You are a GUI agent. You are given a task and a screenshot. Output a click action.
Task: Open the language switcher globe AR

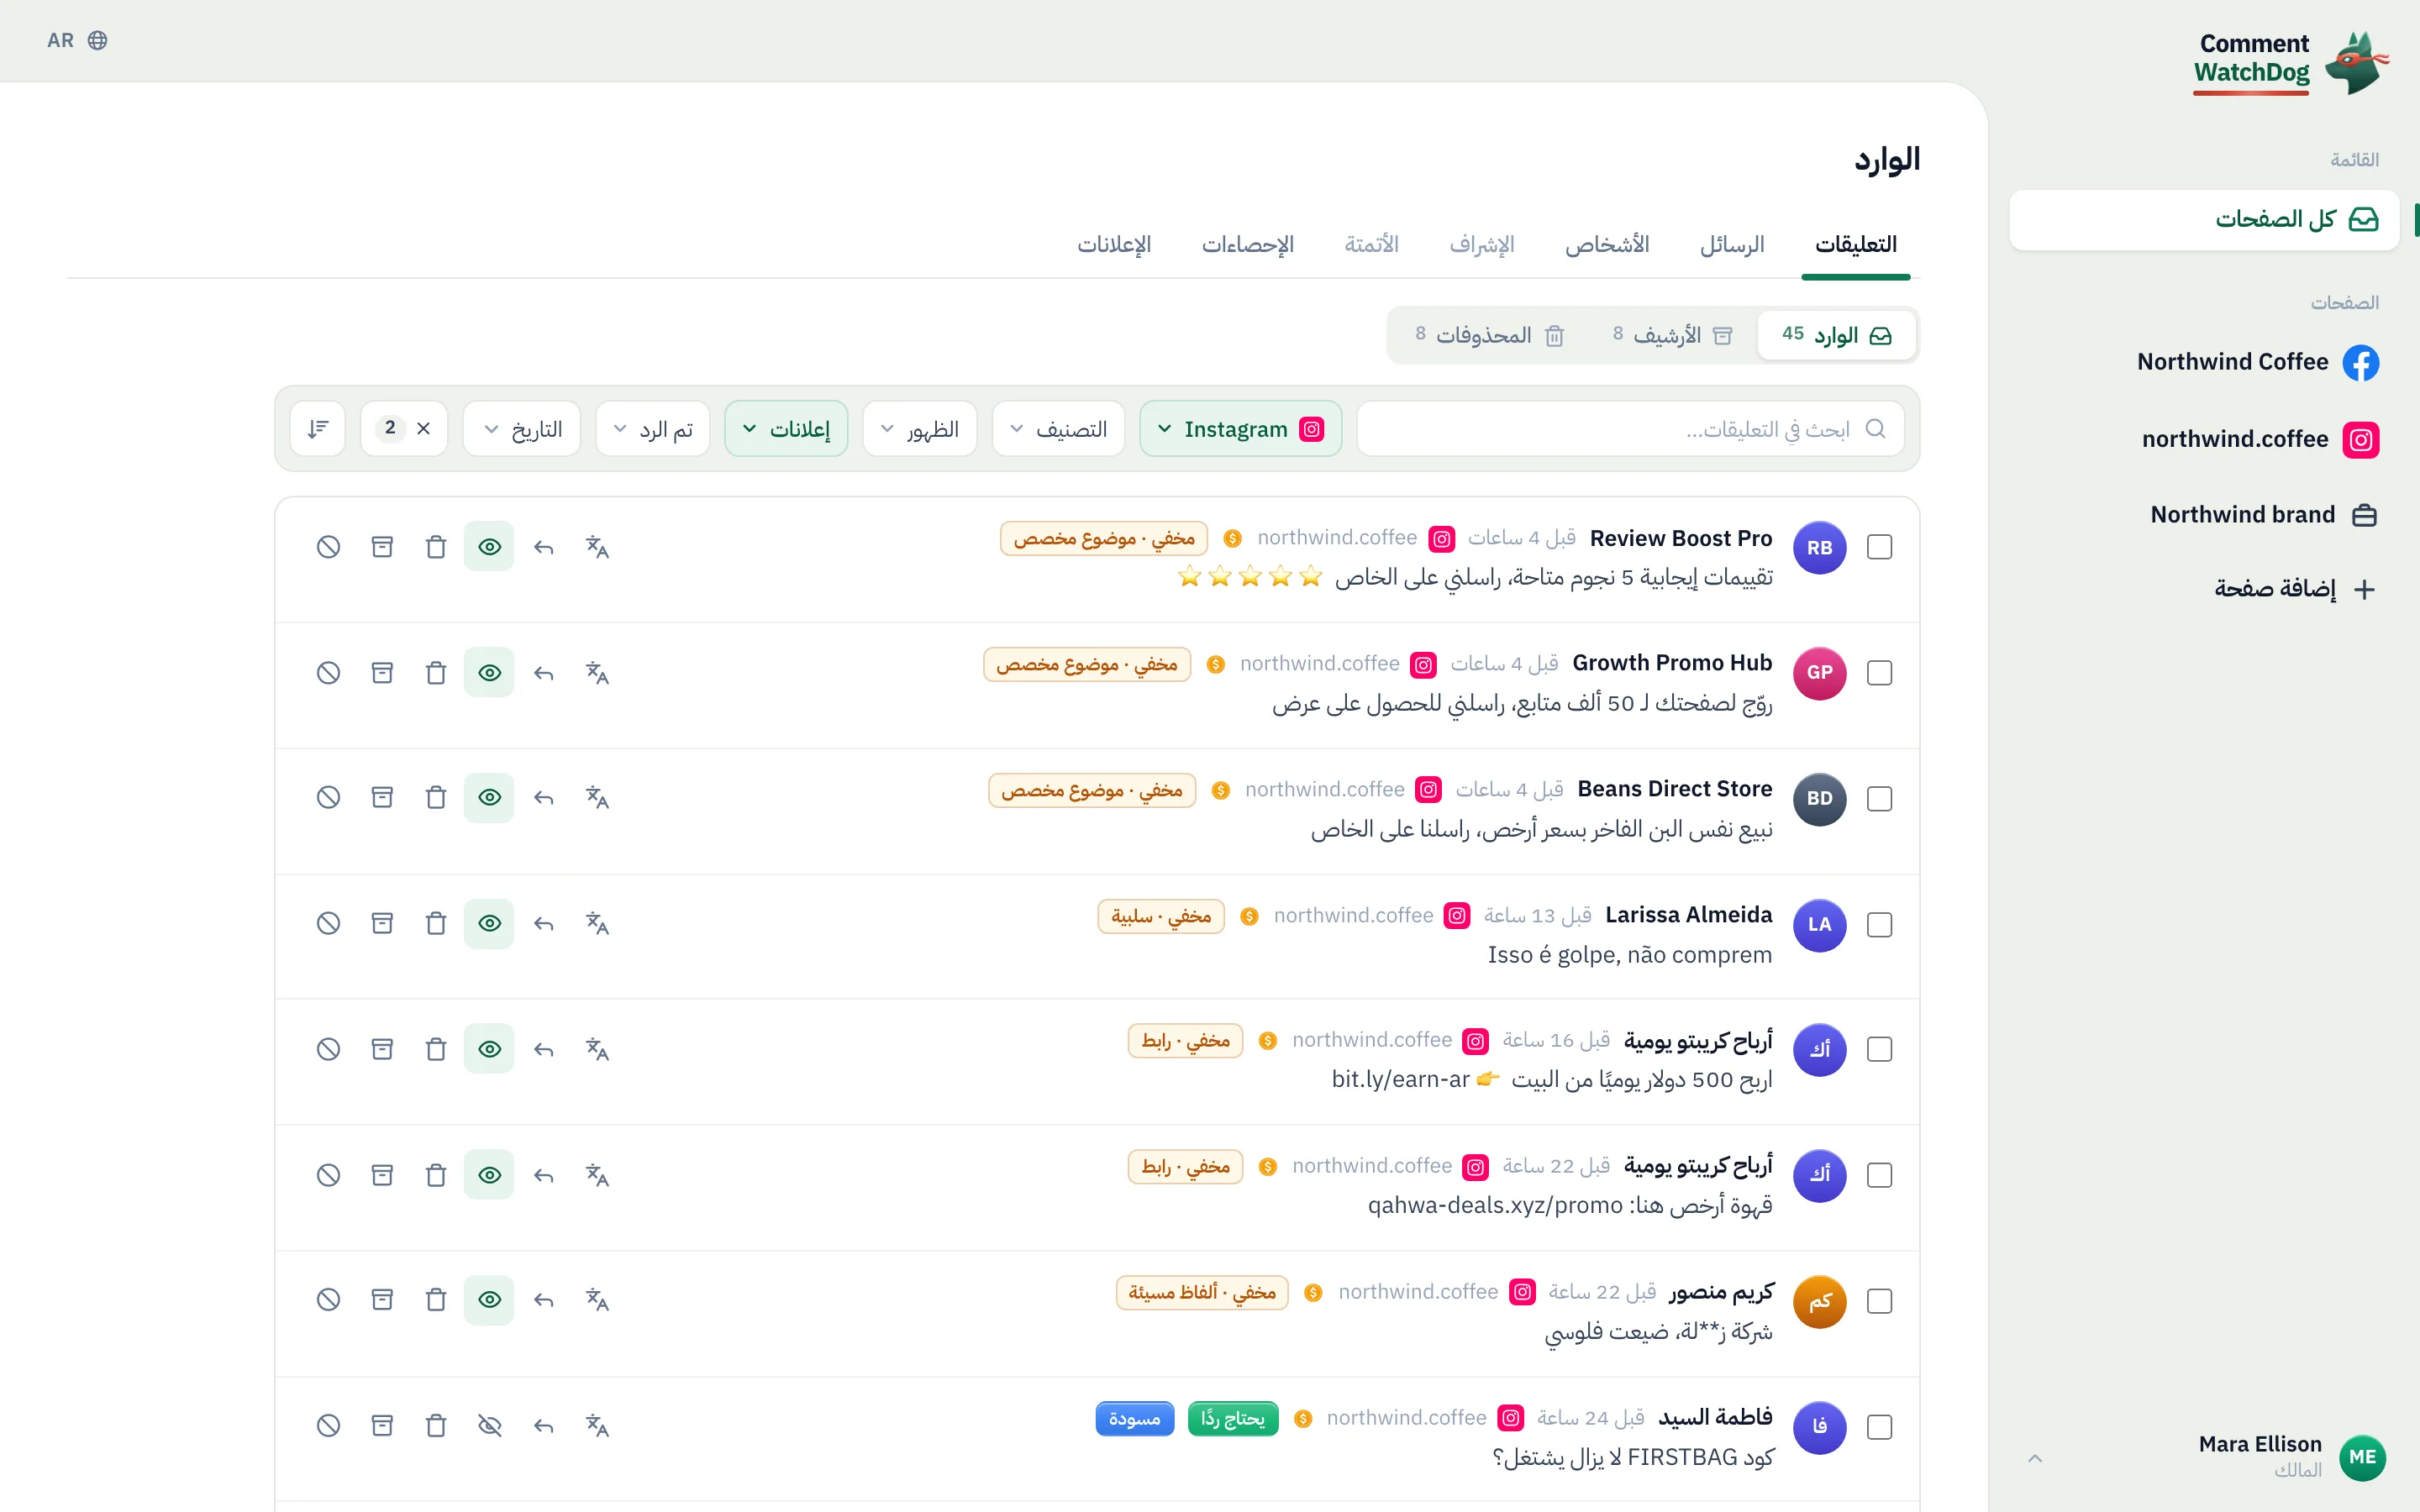[x=77, y=40]
